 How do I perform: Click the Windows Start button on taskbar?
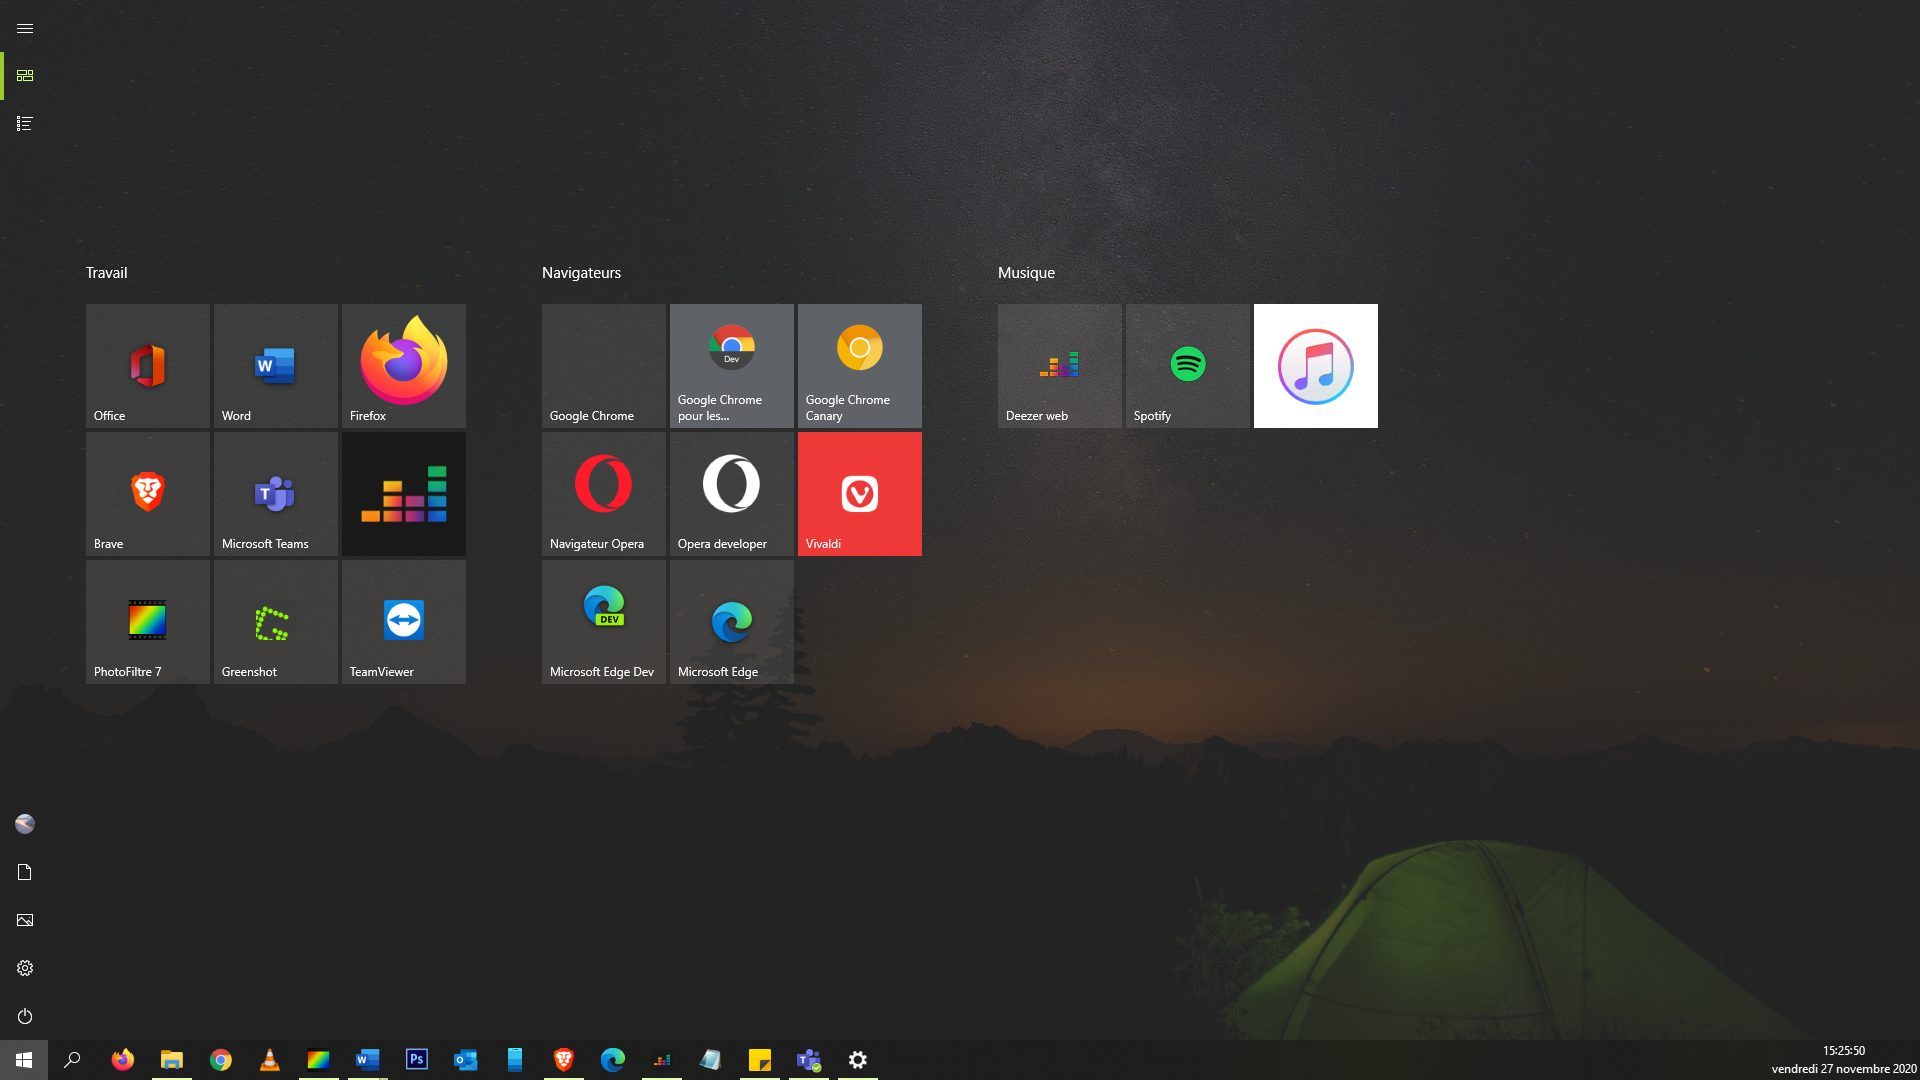tap(24, 1060)
